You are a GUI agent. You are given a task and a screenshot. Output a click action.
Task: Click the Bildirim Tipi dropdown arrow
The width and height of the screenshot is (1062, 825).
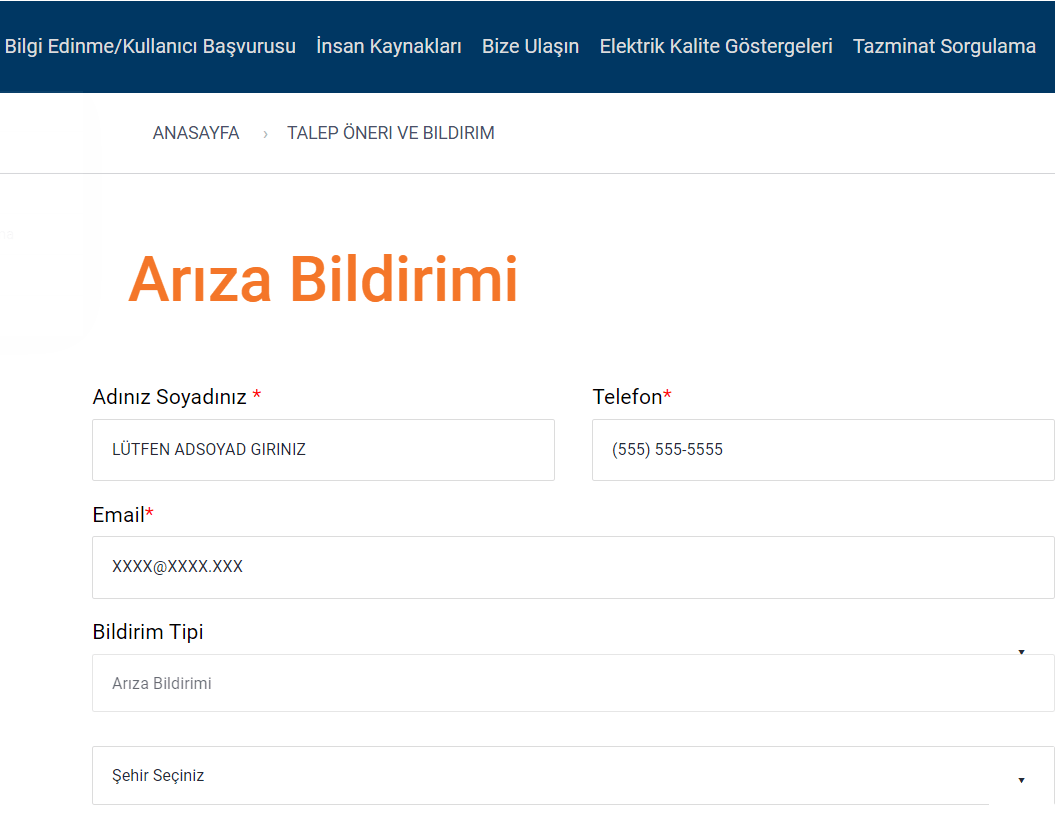[1022, 650]
